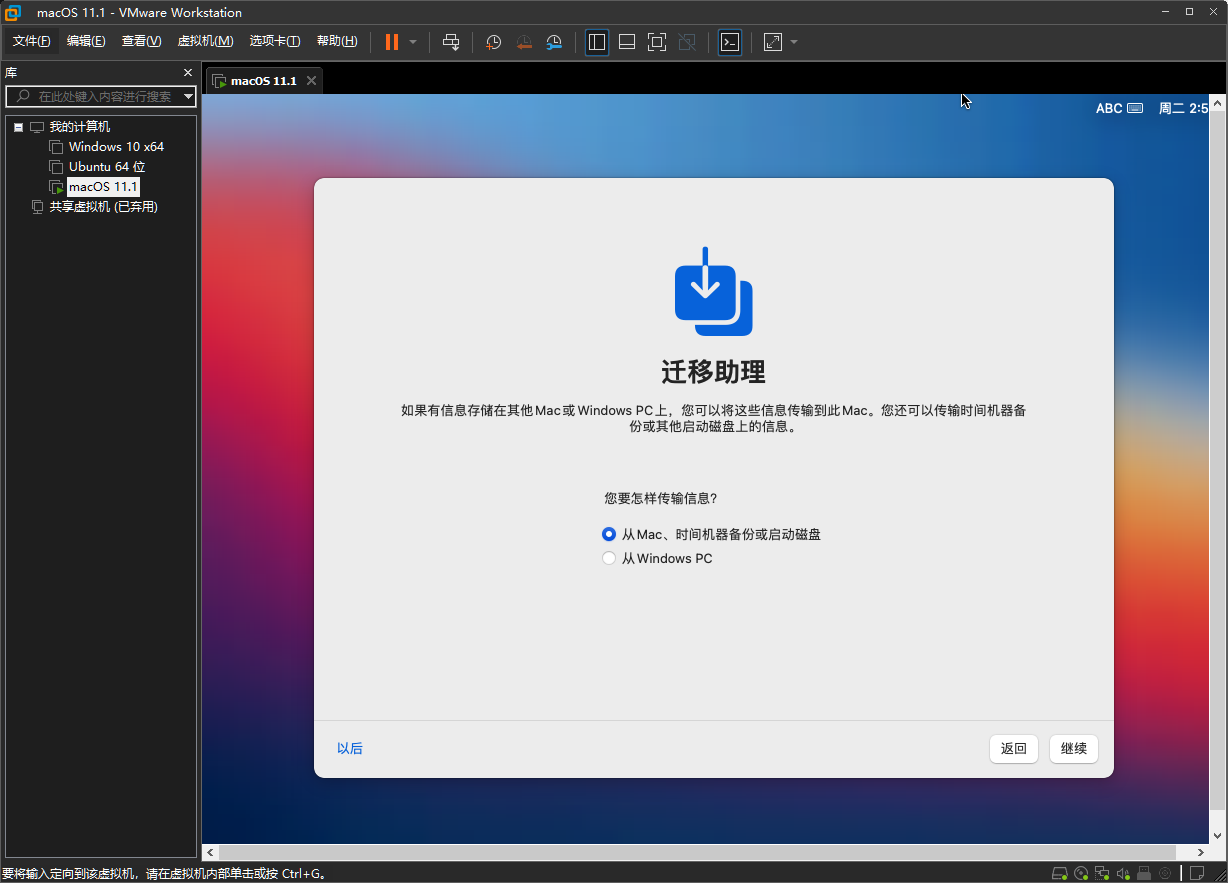This screenshot has width=1228, height=883.
Task: Click the greyed camera device status icon
Action: coord(1165,873)
